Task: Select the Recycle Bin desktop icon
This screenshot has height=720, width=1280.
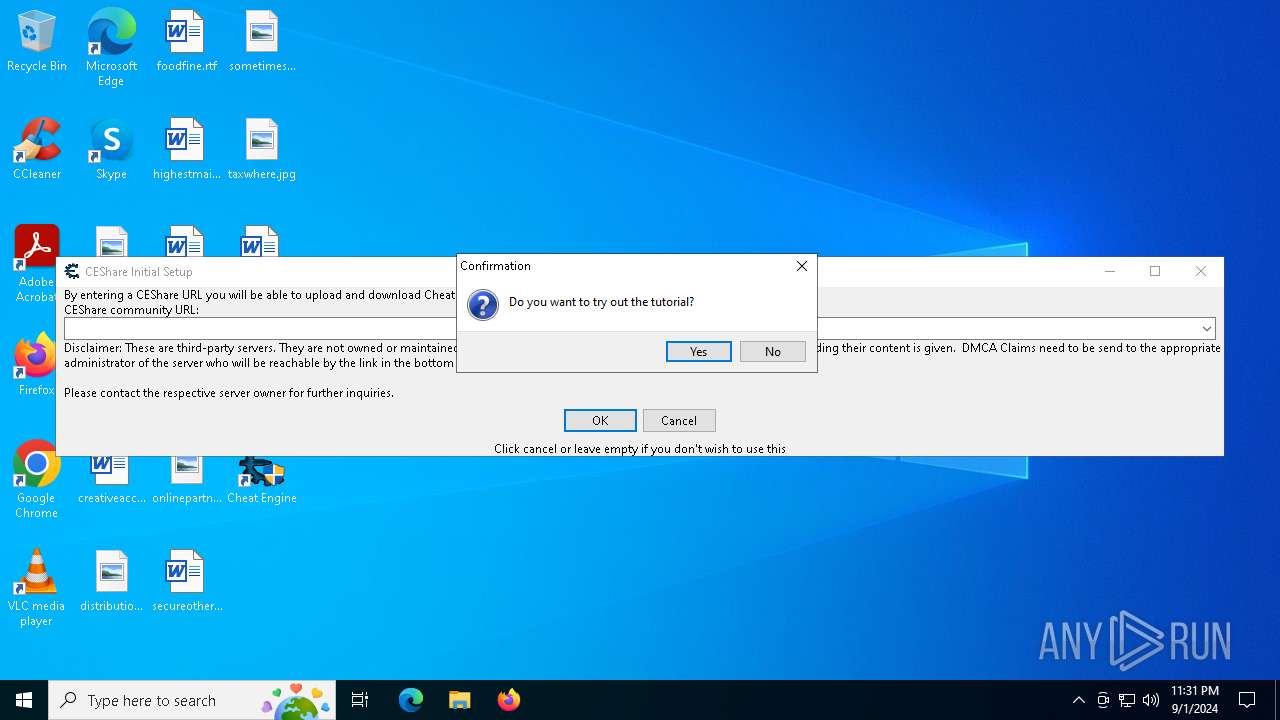Action: (x=37, y=42)
